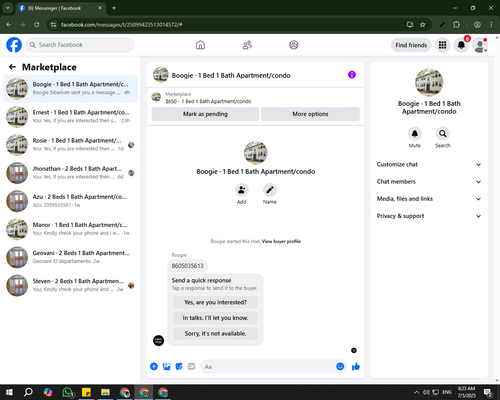Show hidden system tray icons

click(x=417, y=392)
